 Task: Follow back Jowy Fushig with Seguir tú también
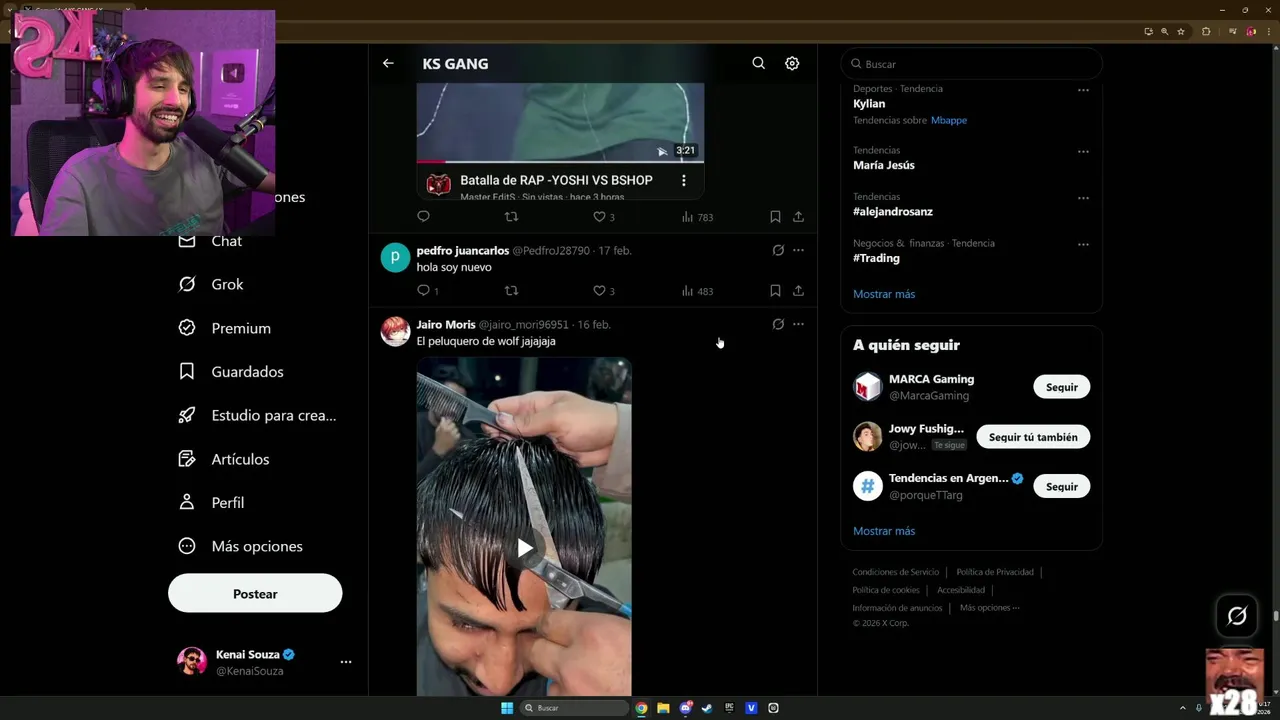(x=1033, y=437)
